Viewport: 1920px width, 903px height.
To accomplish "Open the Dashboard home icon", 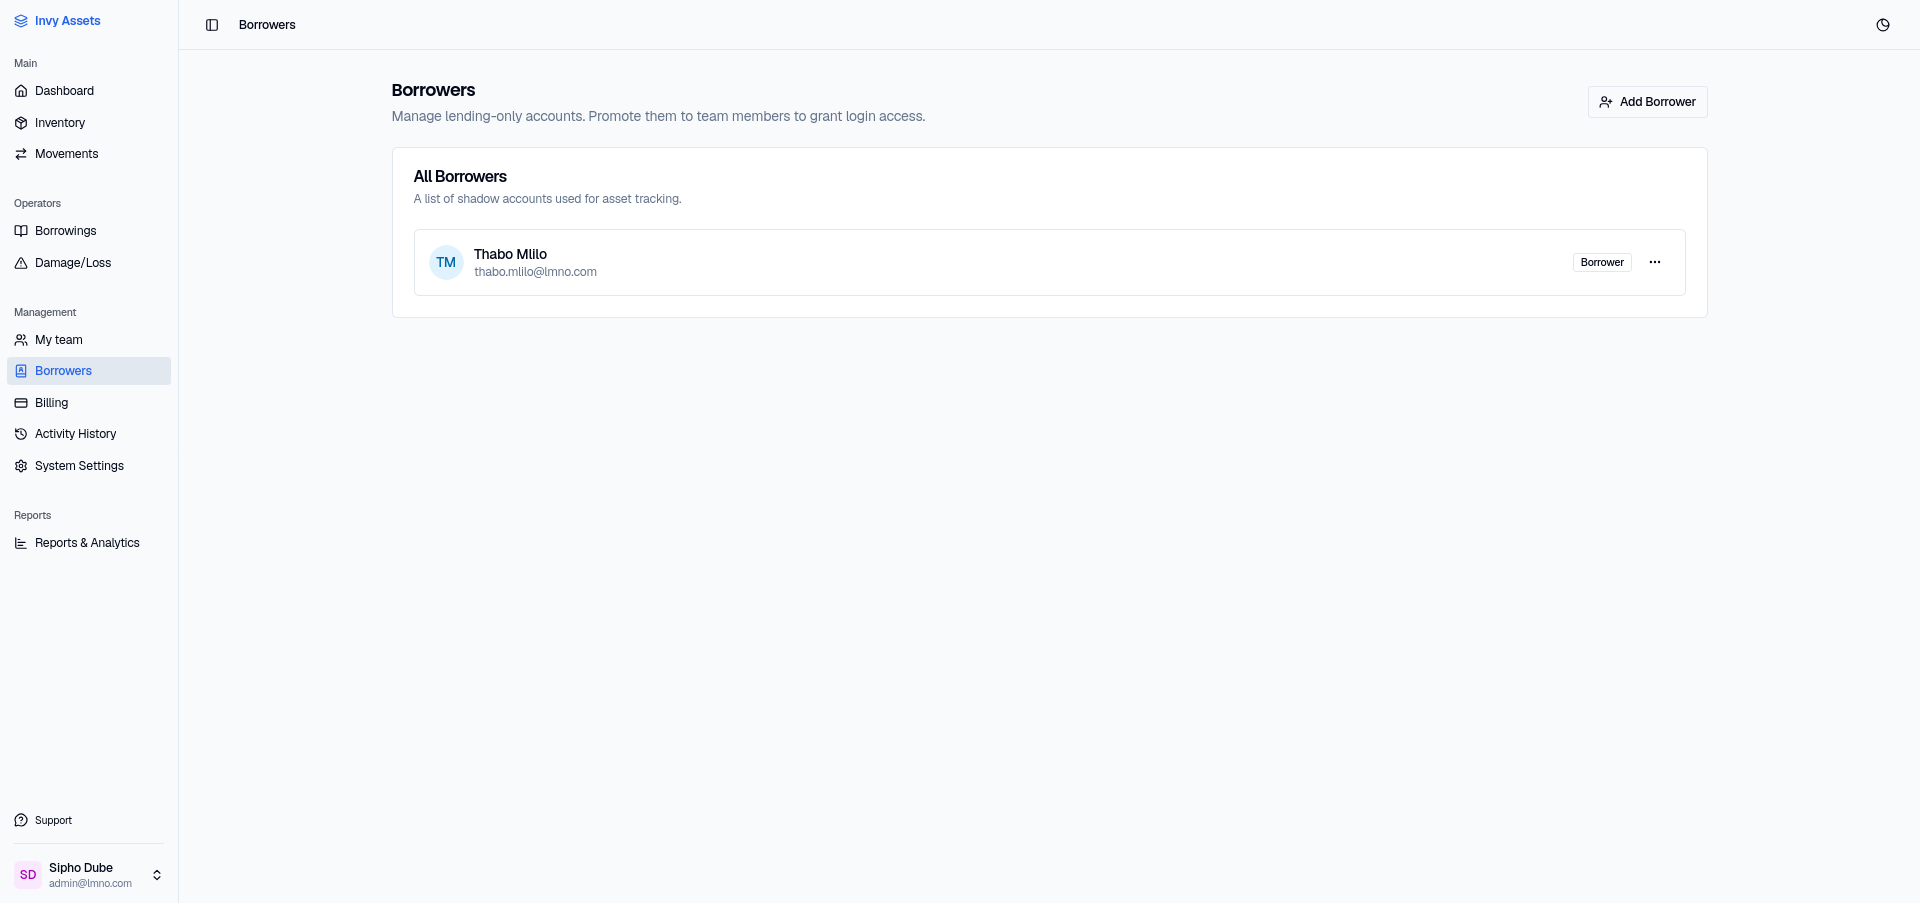I will pyautogui.click(x=21, y=91).
